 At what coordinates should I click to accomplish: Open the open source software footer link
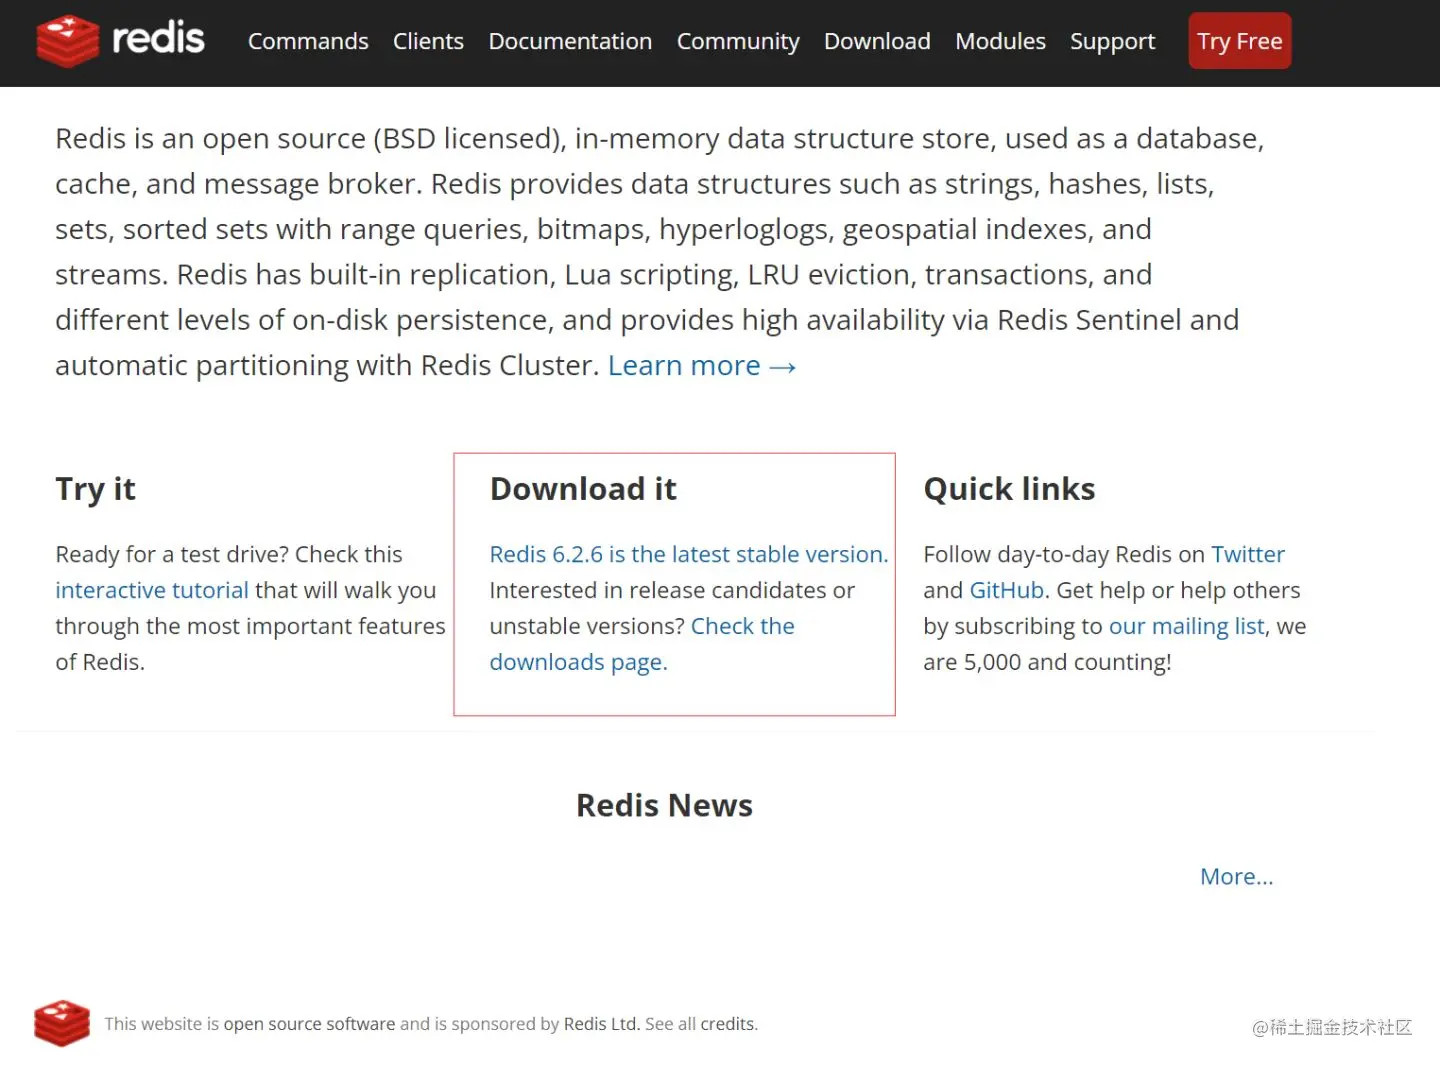(309, 1024)
